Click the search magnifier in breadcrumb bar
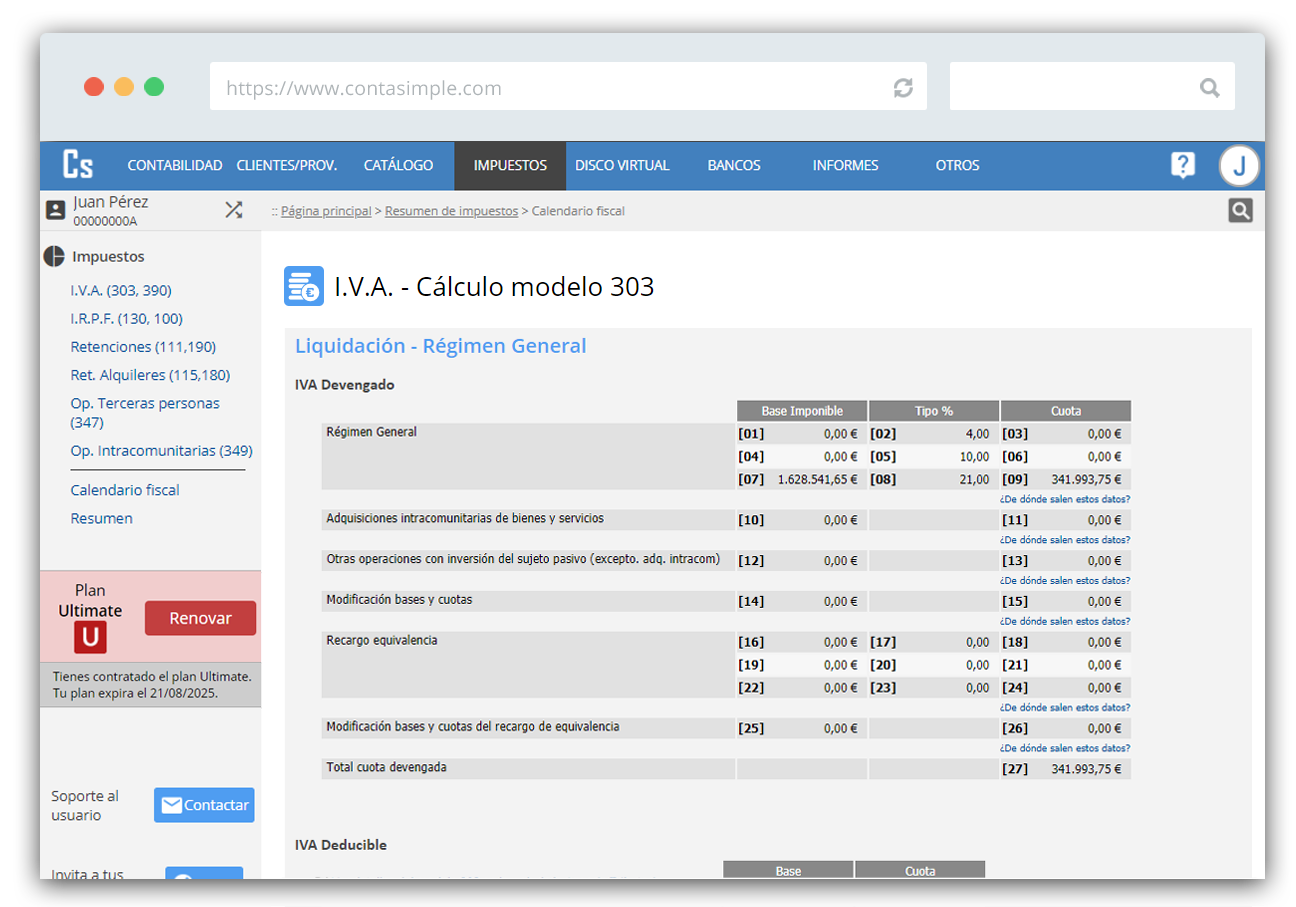Image resolution: width=1296 pixels, height=907 pixels. pos(1240,210)
